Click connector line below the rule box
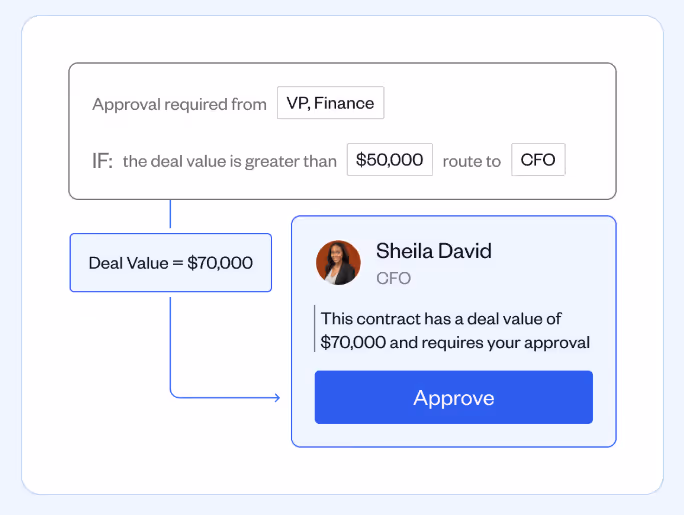The width and height of the screenshot is (684, 515). click(x=170, y=214)
